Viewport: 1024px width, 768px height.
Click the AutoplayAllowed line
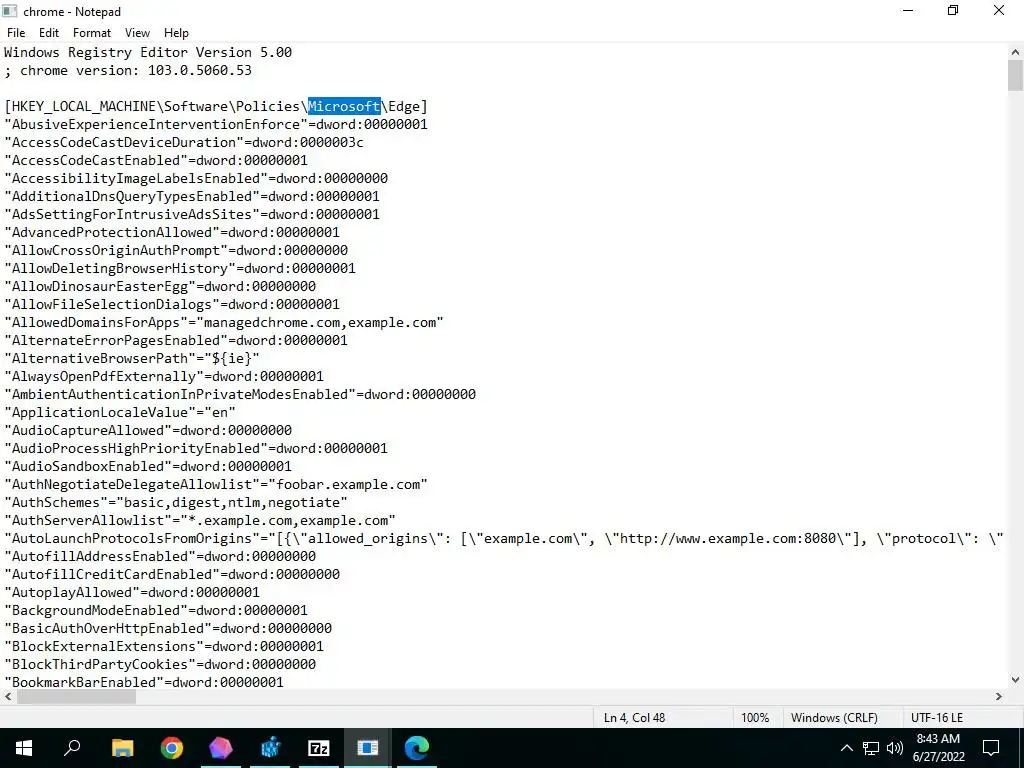pyautogui.click(x=132, y=592)
